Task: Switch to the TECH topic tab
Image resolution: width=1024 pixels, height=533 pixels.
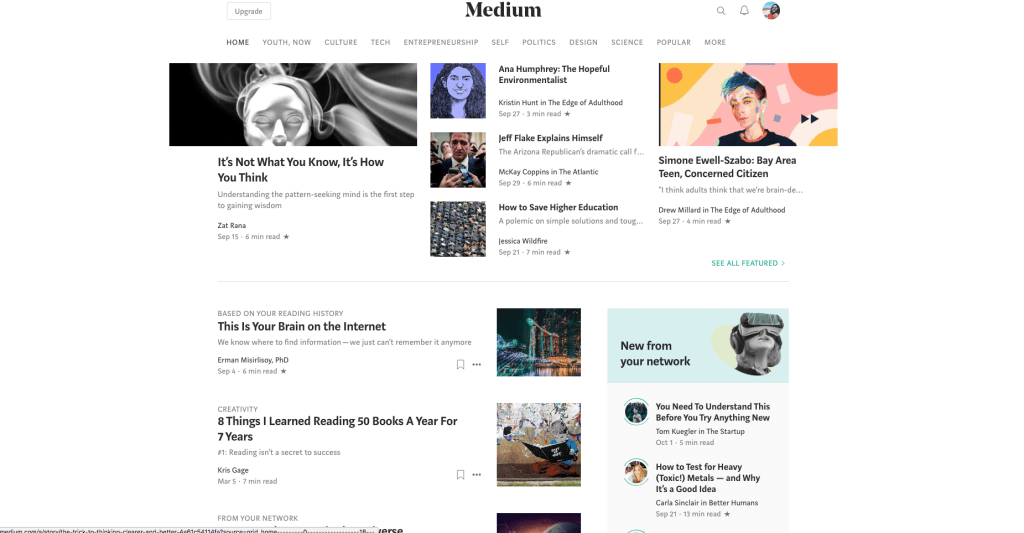Action: pos(381,42)
